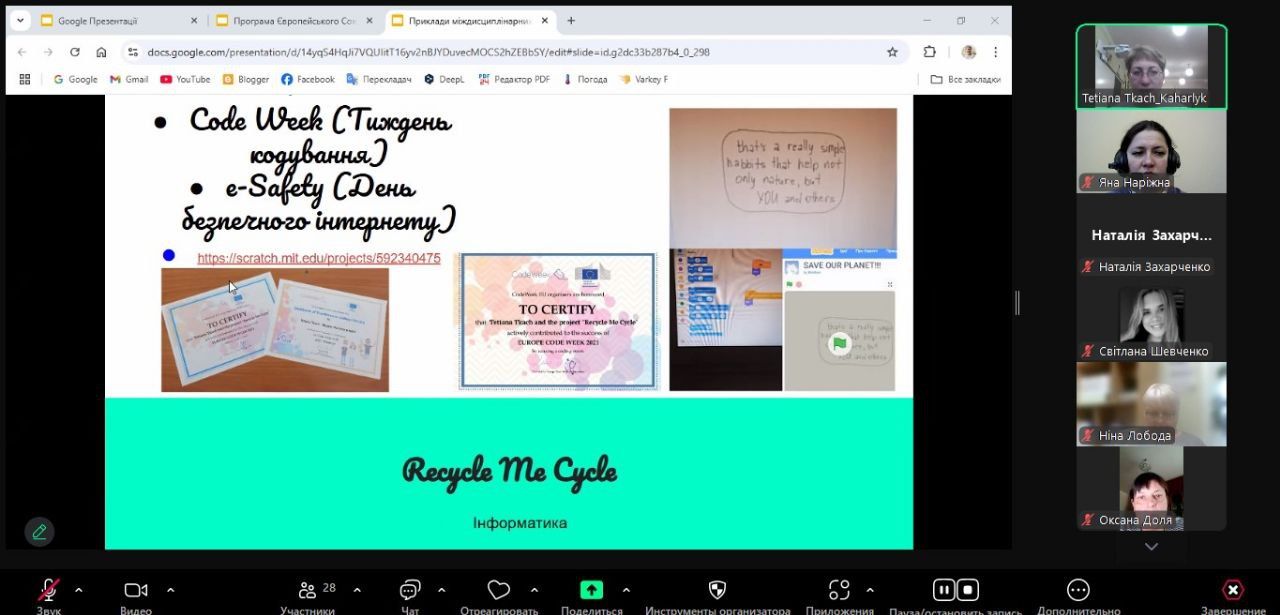Expand audio options arrow next to Звук
Image resolution: width=1280 pixels, height=615 pixels.
tap(79, 590)
